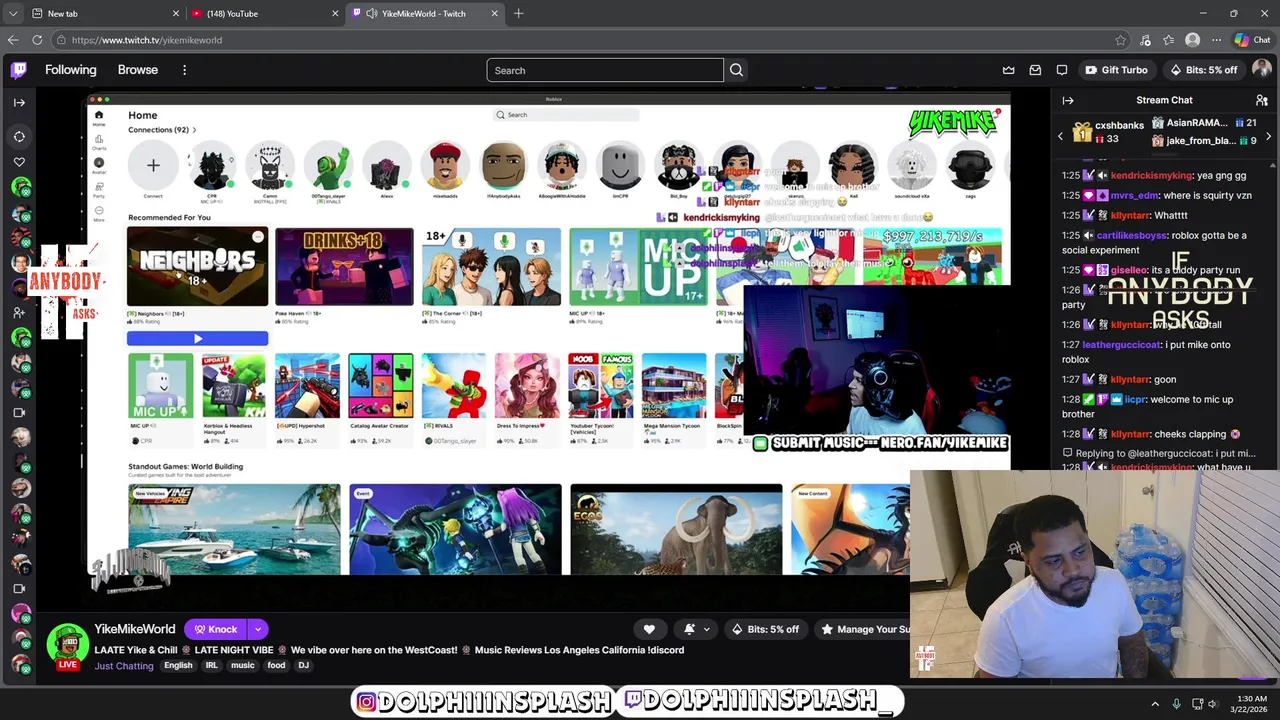The width and height of the screenshot is (1280, 720).
Task: Select the YikeMikeWorld - Twitch tab
Action: (425, 13)
